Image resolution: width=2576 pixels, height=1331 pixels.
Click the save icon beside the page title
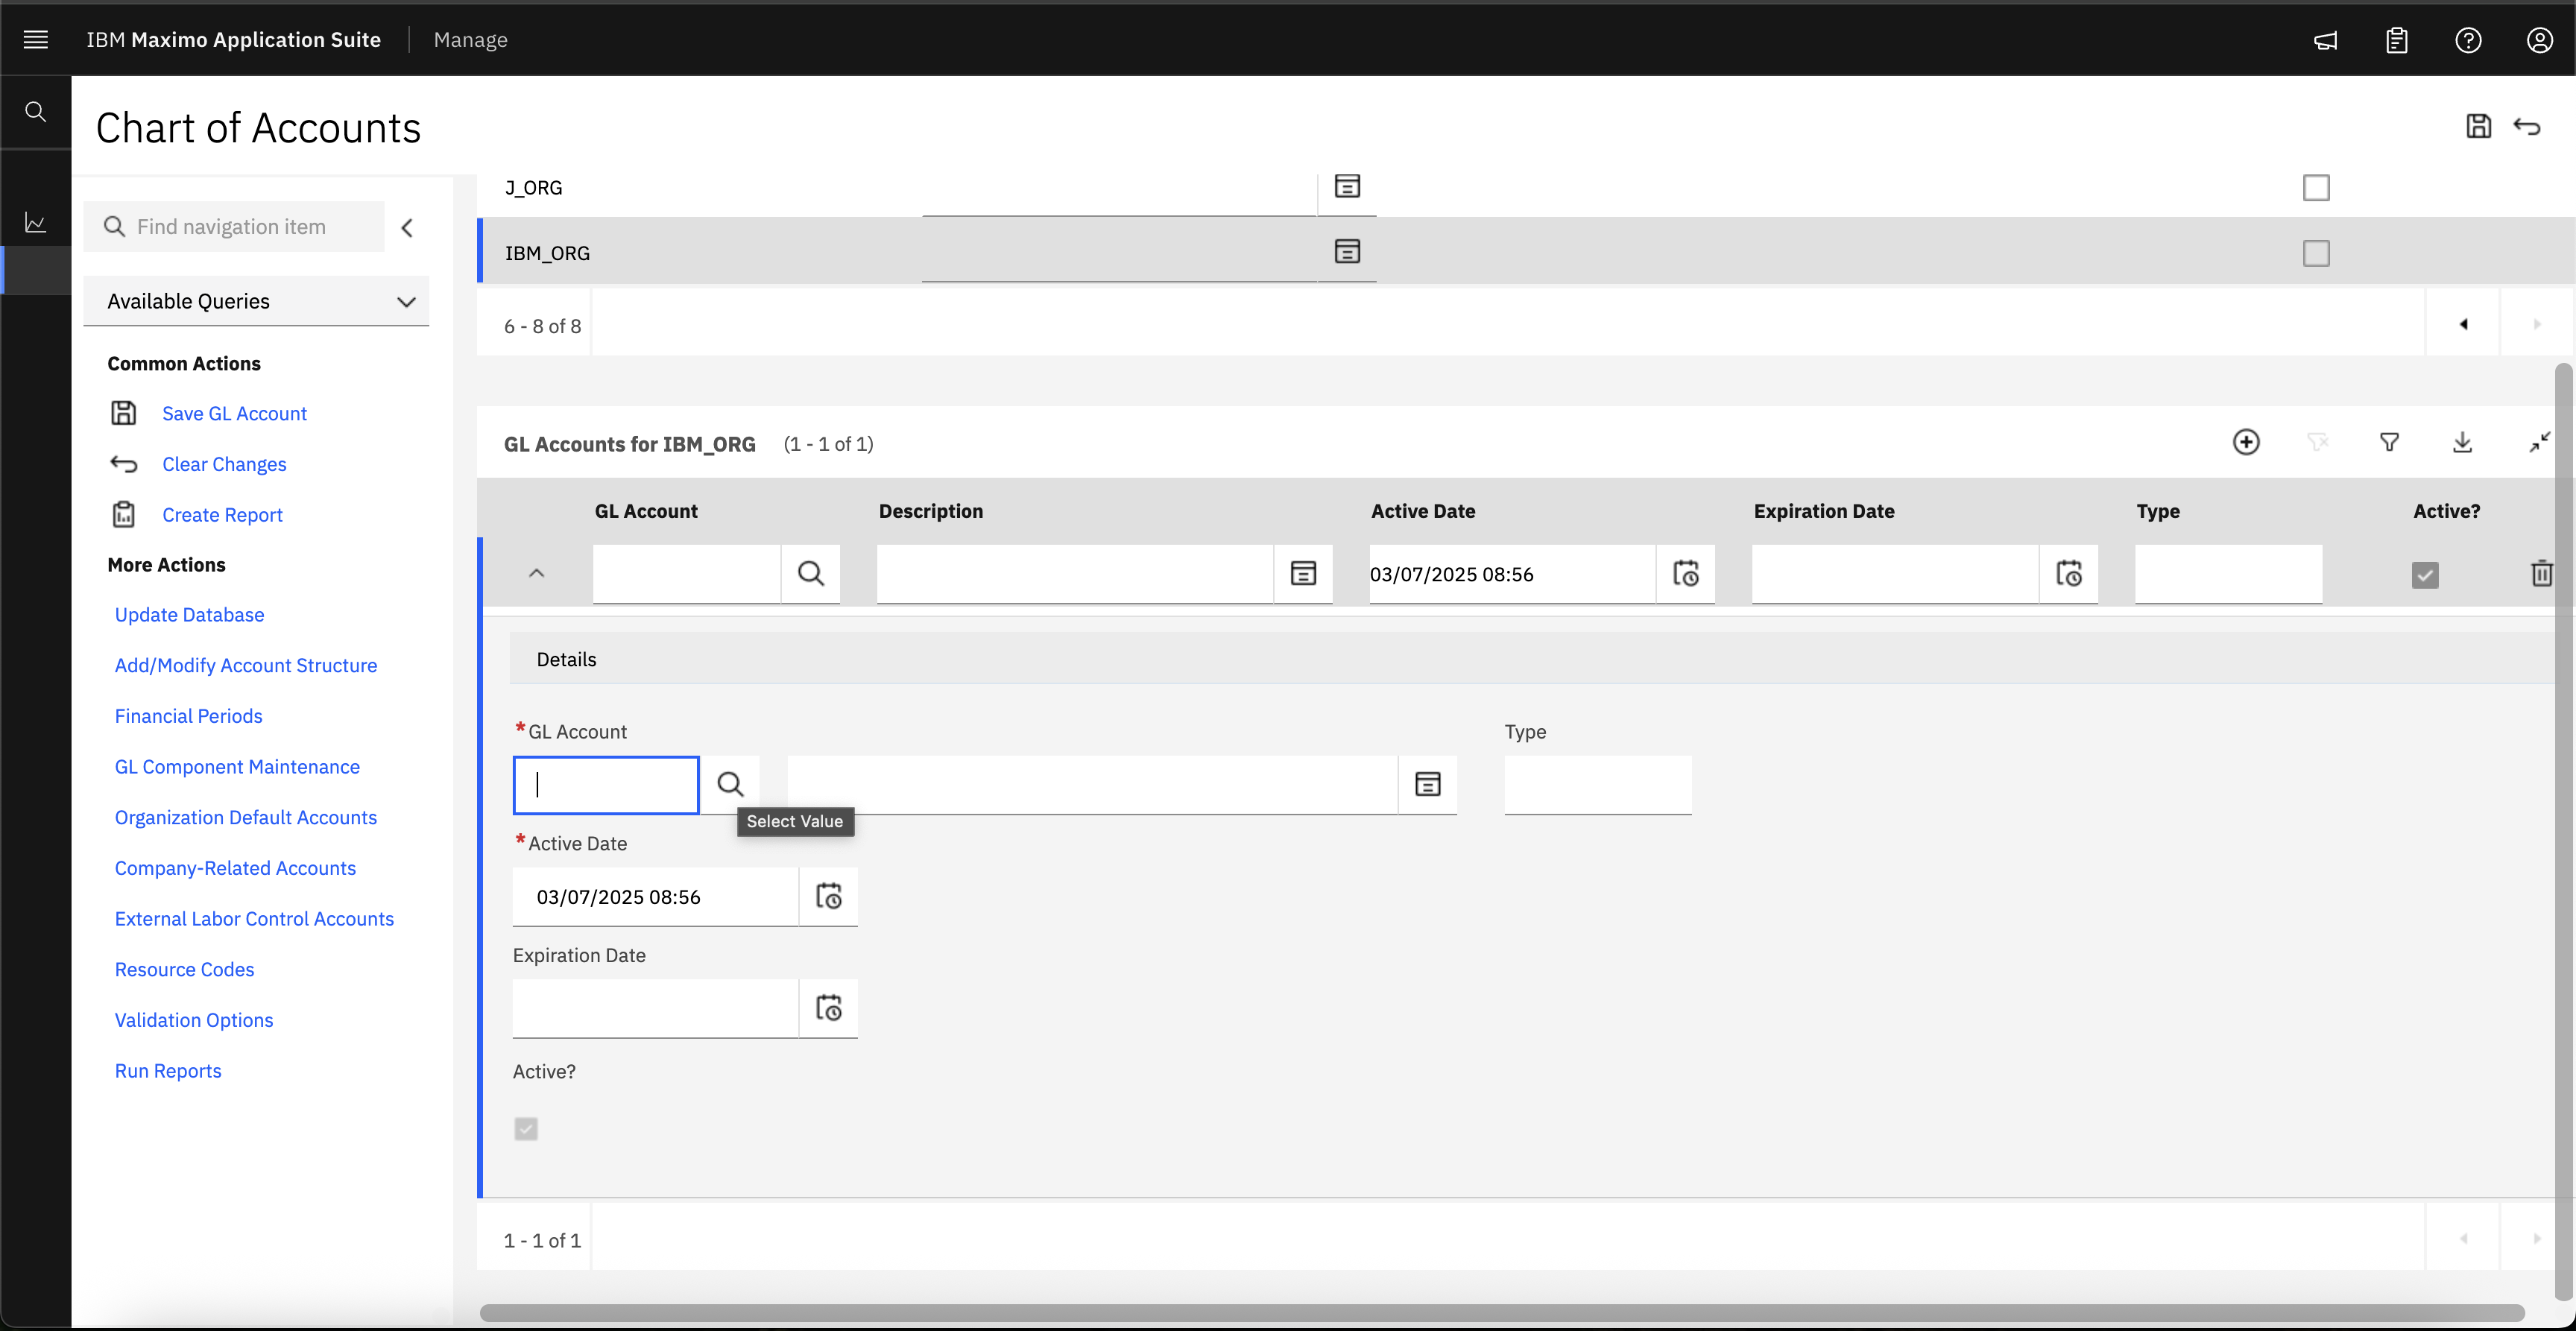tap(2478, 126)
